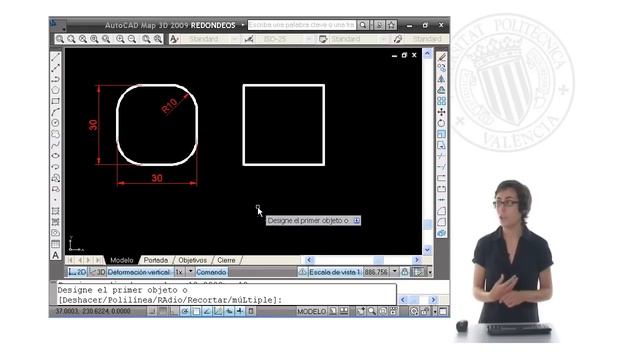The height and width of the screenshot is (360, 640).
Task: Select the Fillet tool
Action: [441, 222]
